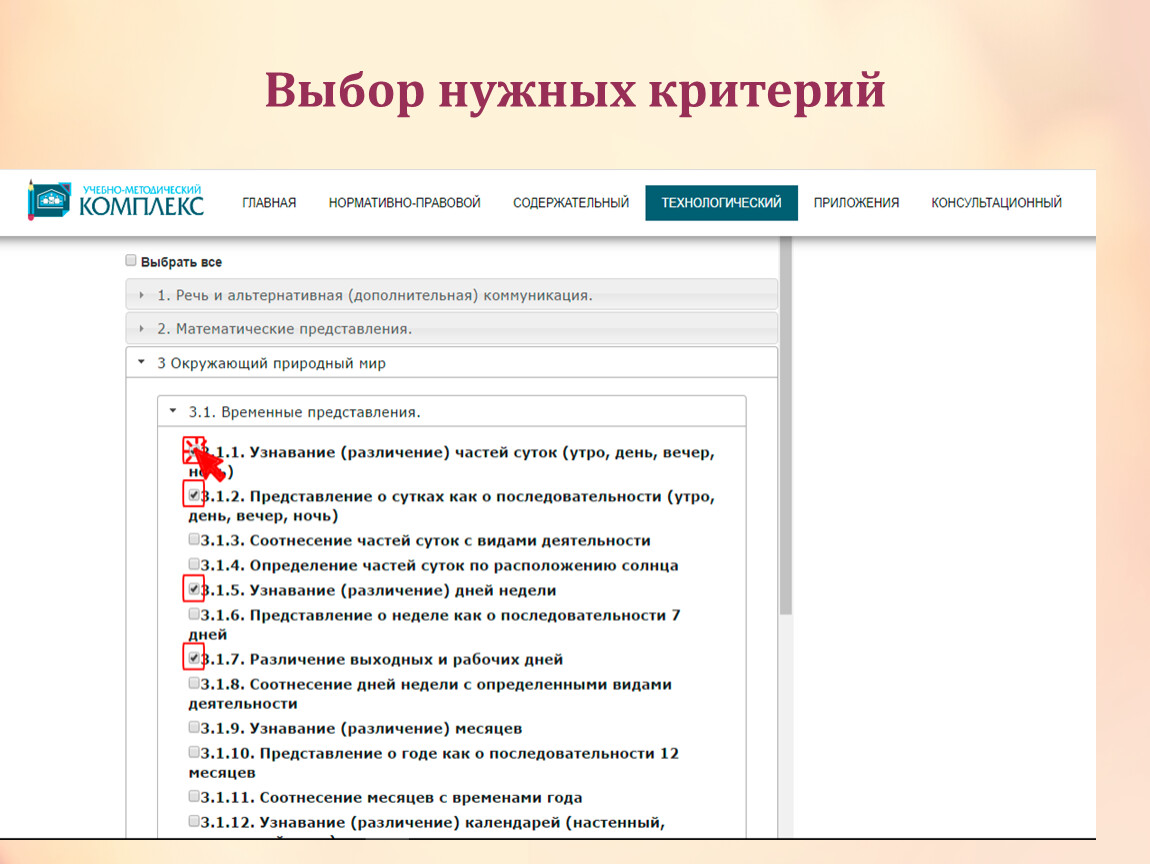1150x864 pixels.
Task: Uncheck item 3.1.2 Представление о сутках
Action: pyautogui.click(x=194, y=495)
